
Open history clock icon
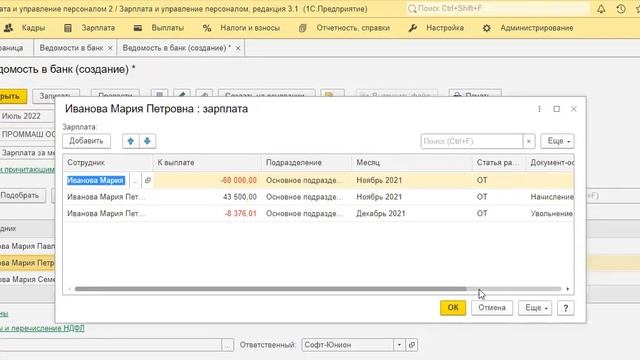[621, 9]
